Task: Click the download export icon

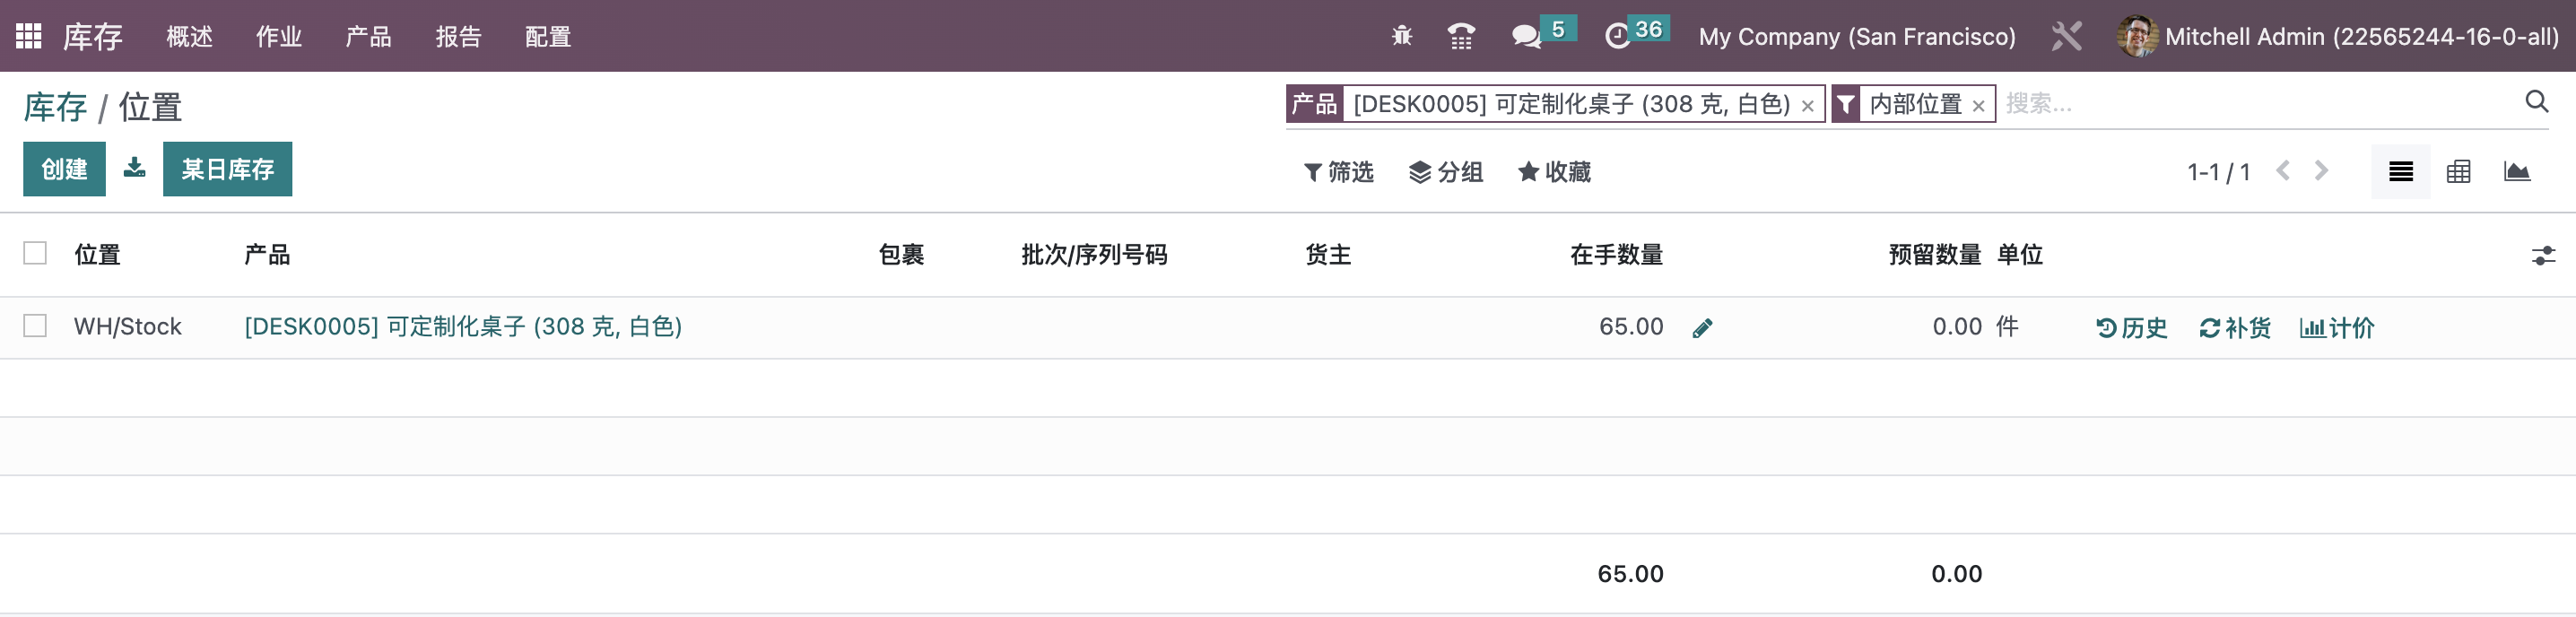Action: click(x=134, y=167)
